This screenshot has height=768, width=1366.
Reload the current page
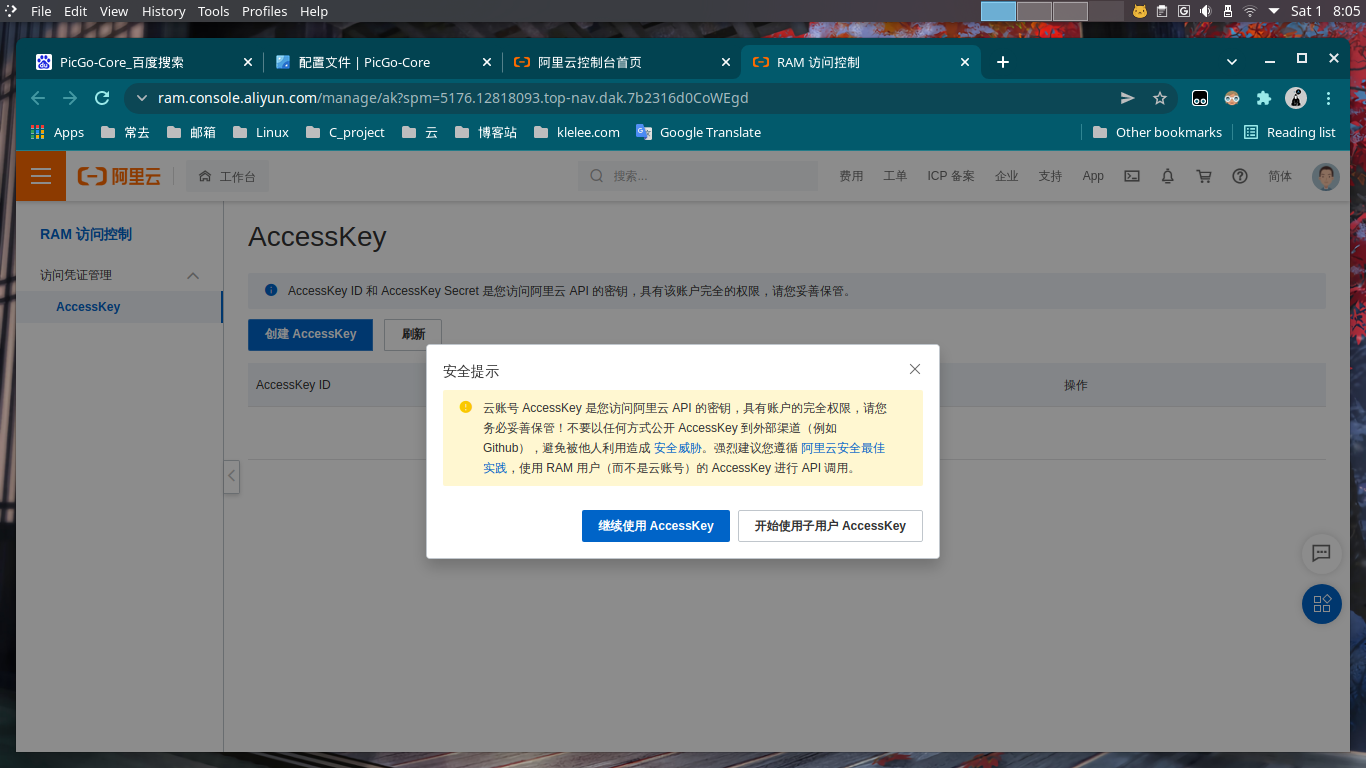pyautogui.click(x=102, y=98)
